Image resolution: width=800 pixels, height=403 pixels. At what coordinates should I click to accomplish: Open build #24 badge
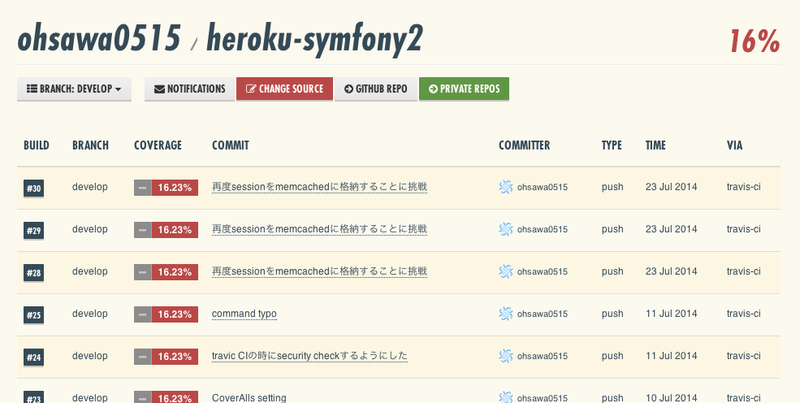pyautogui.click(x=34, y=357)
